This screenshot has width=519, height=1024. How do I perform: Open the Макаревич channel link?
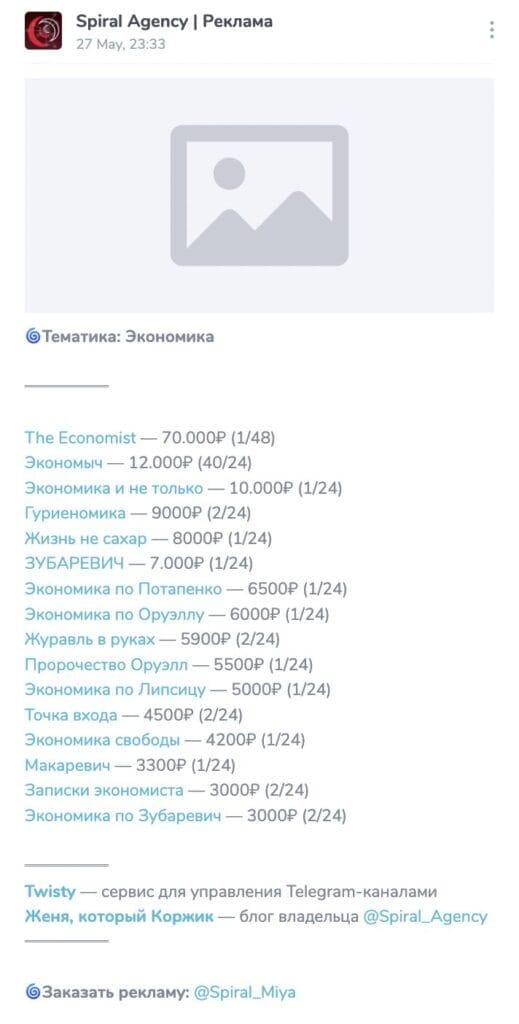(x=69, y=765)
